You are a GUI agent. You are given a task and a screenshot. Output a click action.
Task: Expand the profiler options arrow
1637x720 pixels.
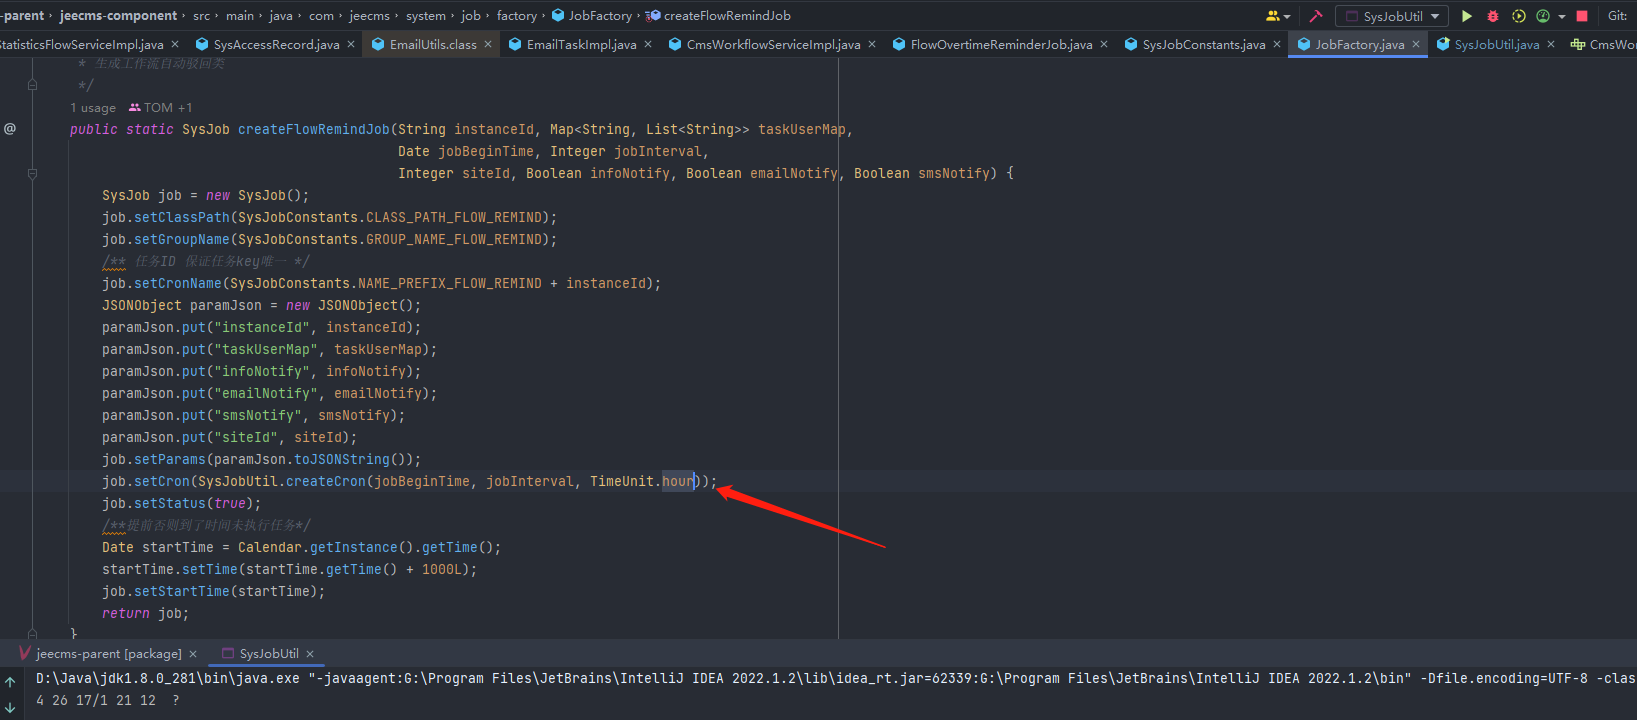click(1561, 17)
